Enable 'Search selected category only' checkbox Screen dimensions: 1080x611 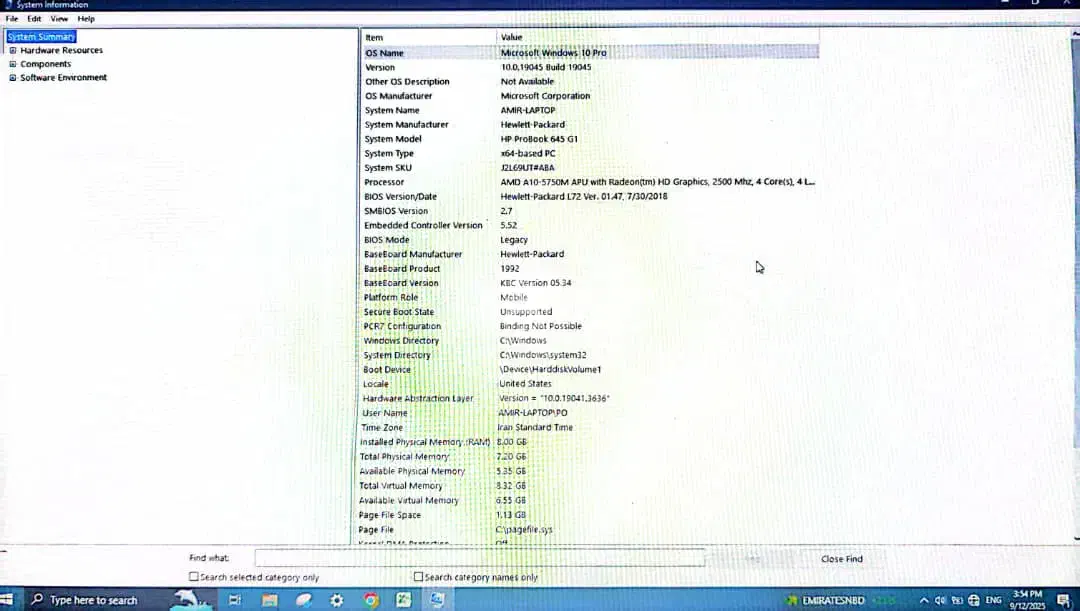[x=194, y=577]
